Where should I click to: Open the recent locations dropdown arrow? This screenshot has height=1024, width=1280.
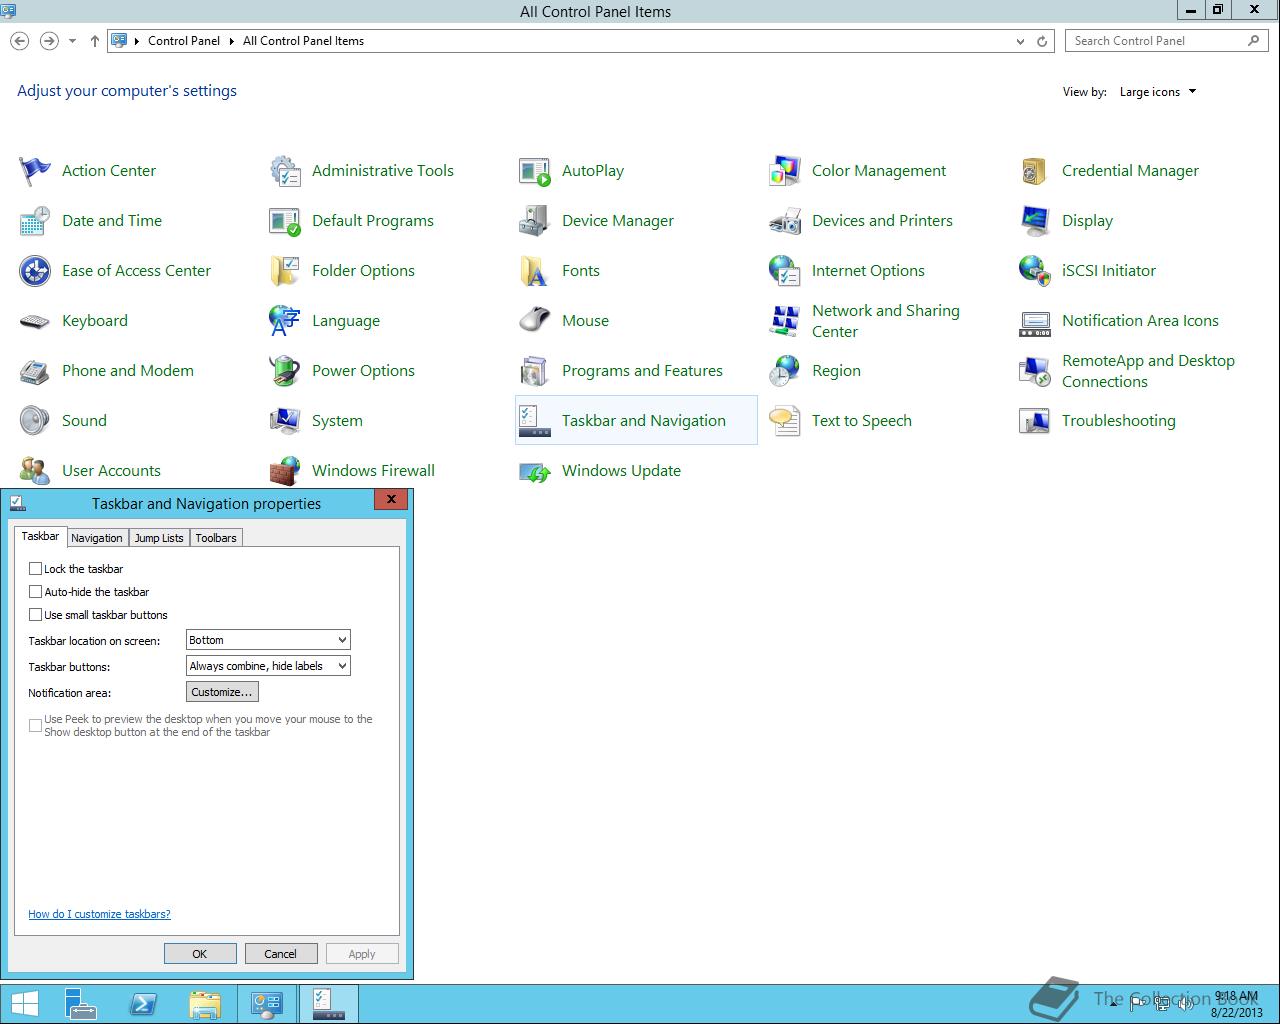(72, 41)
